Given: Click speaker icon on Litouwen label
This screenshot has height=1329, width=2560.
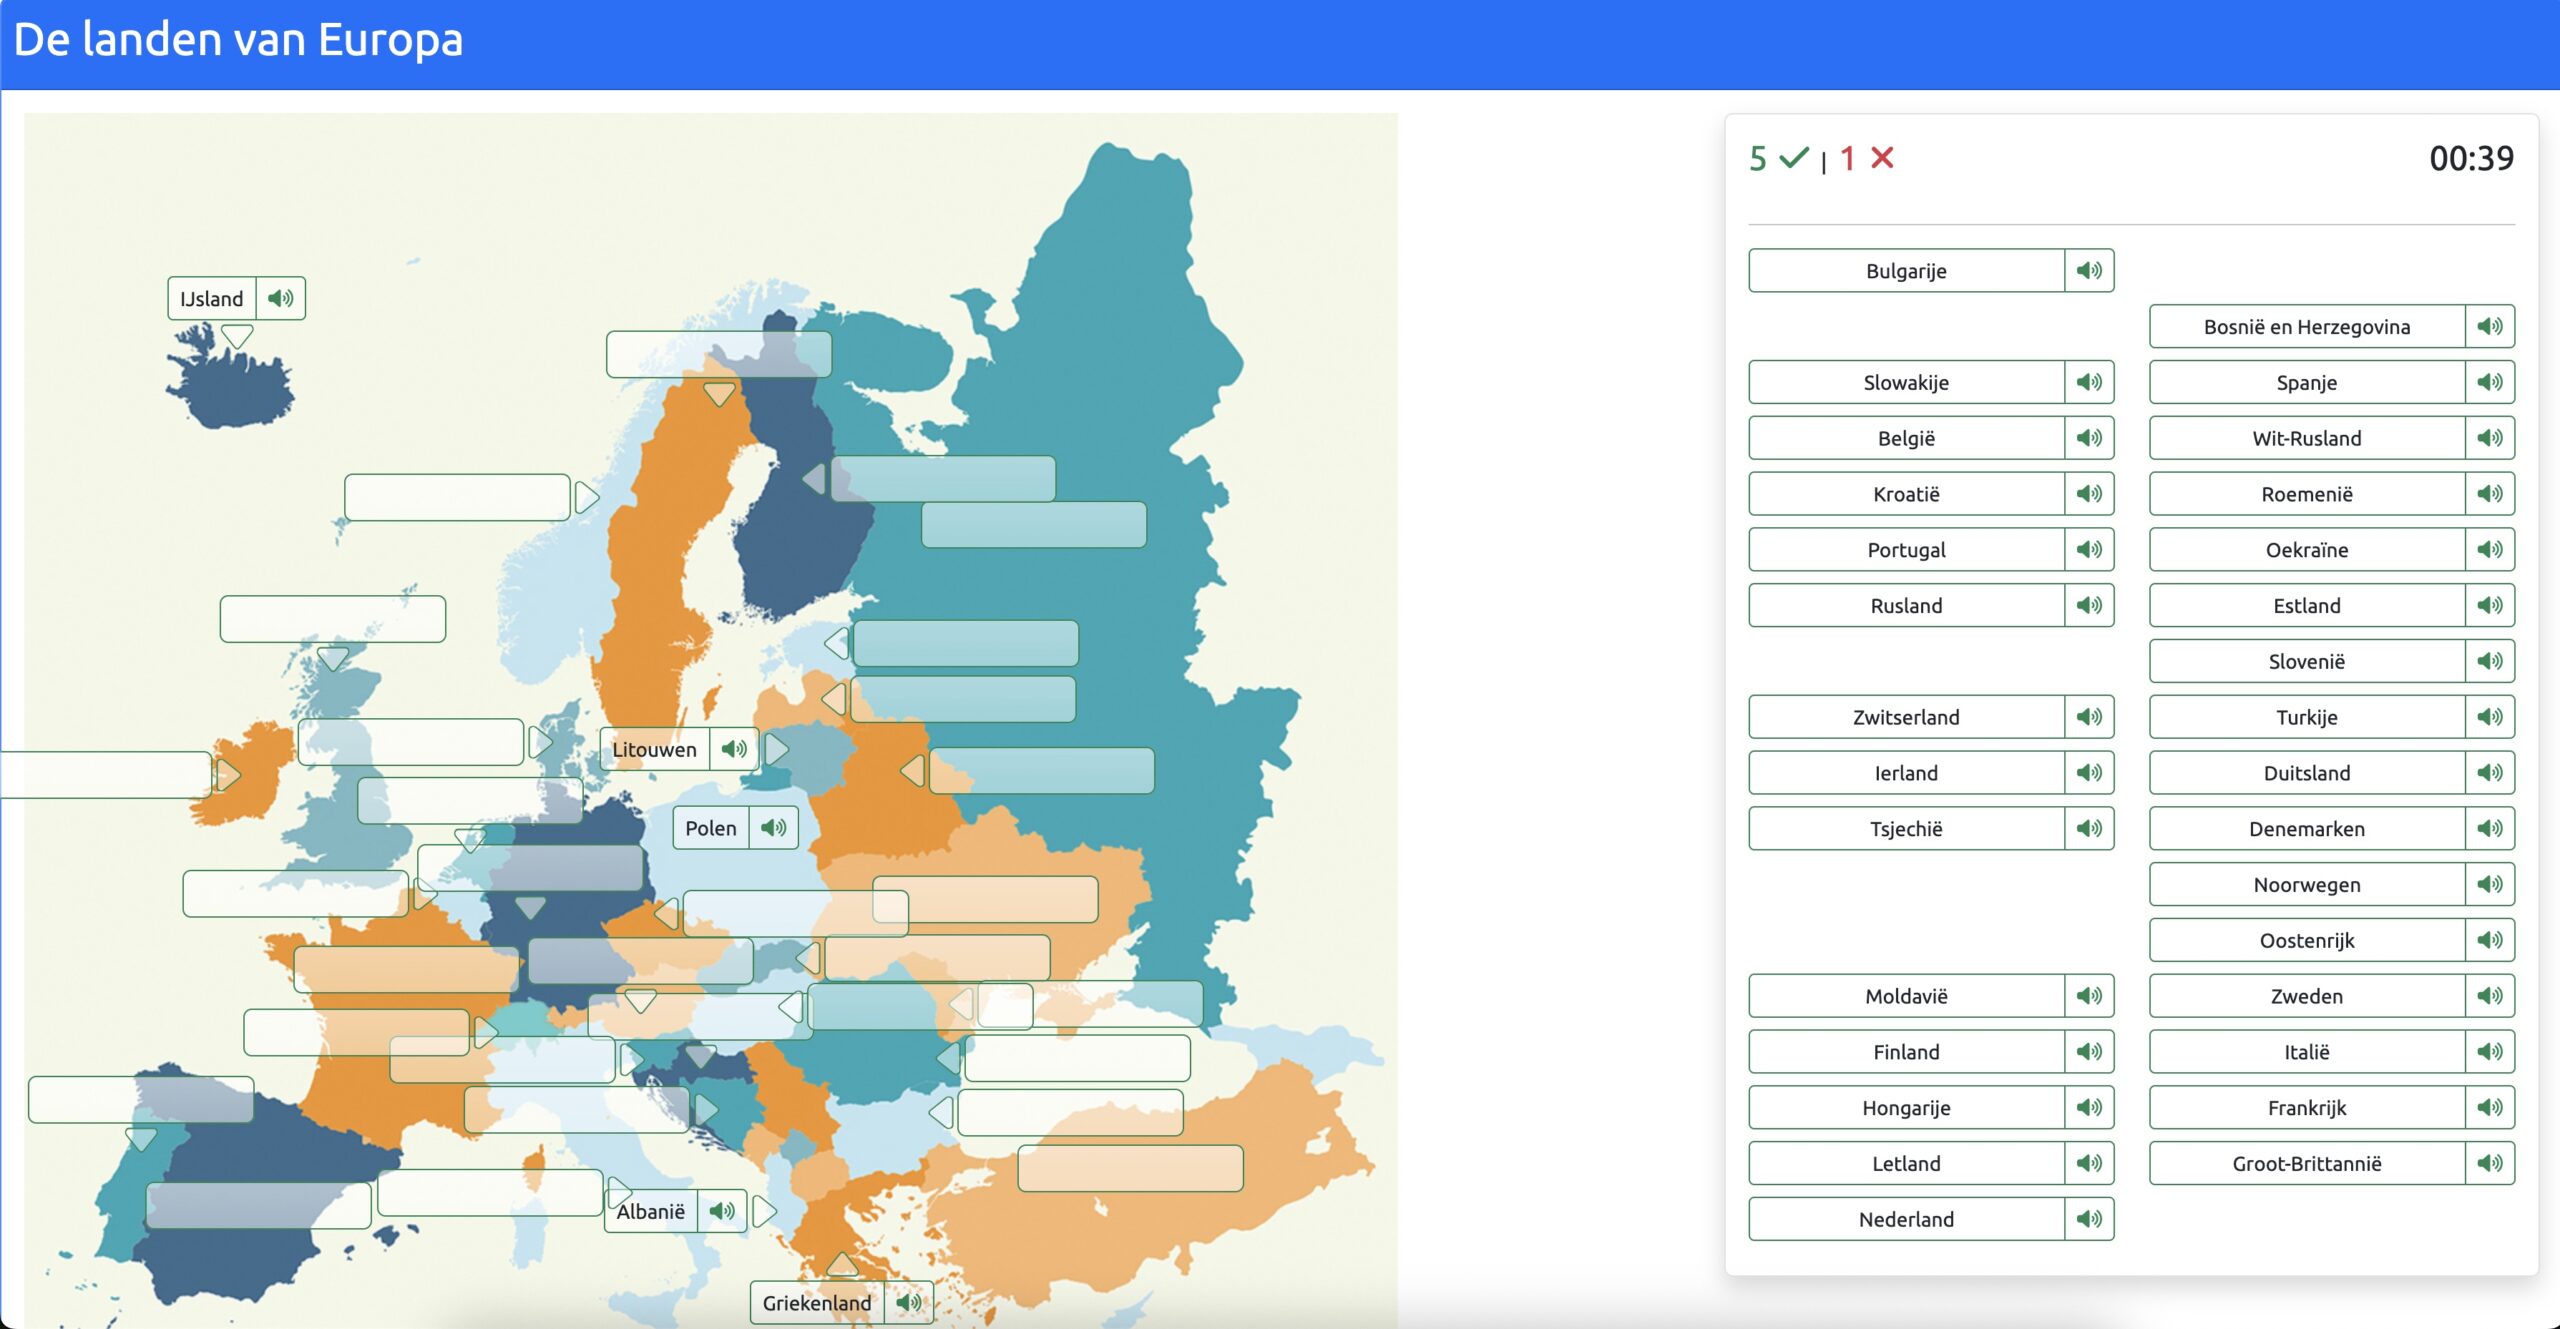Looking at the screenshot, I should (734, 749).
